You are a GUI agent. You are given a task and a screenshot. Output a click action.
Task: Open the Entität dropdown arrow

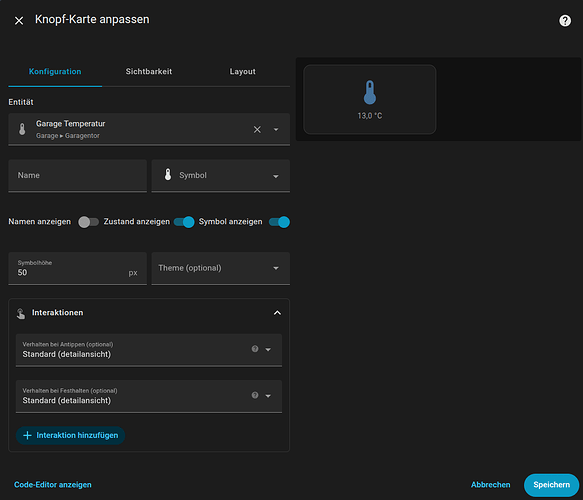pyautogui.click(x=276, y=129)
